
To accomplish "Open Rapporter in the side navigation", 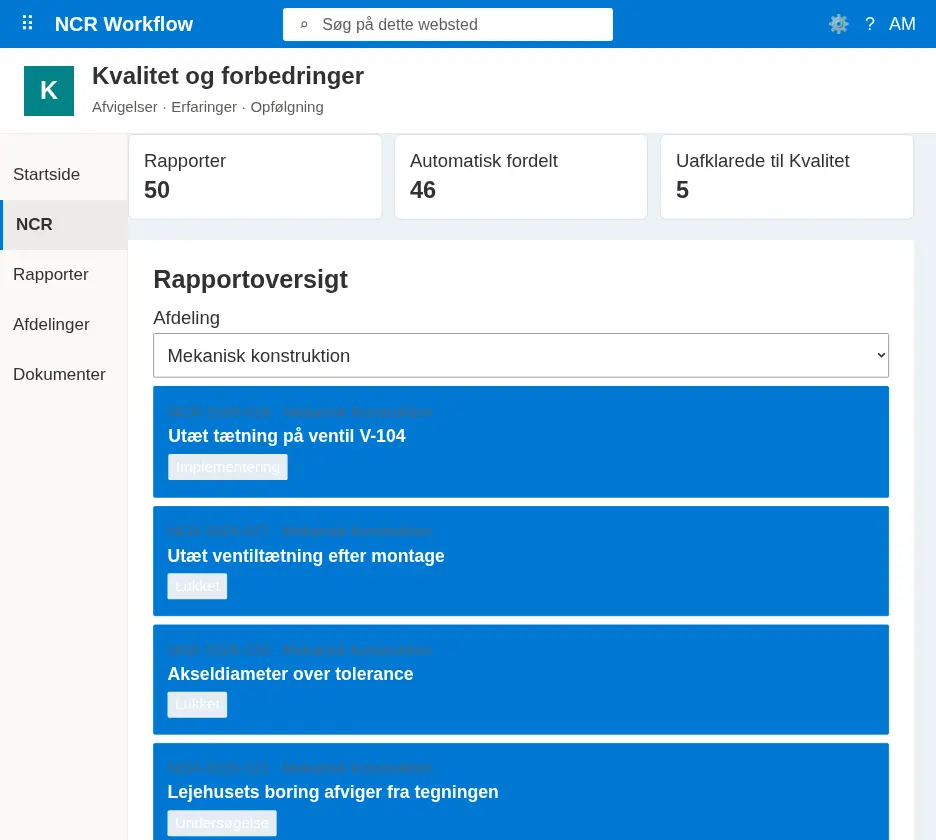I will [x=64, y=275].
